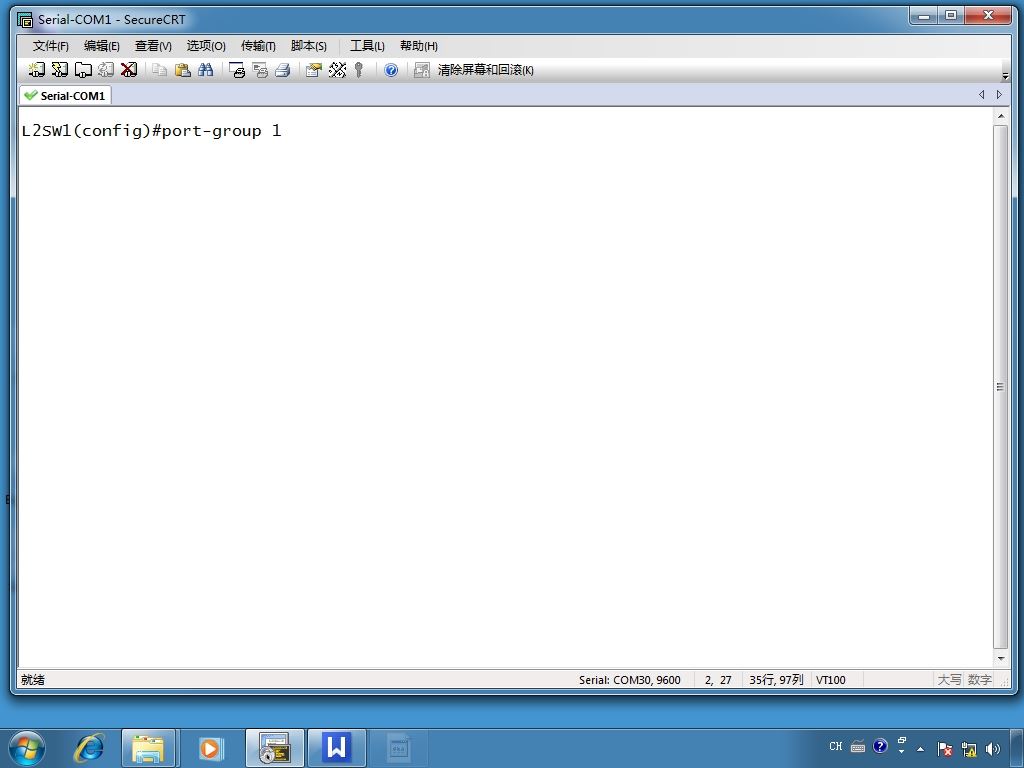Screen dimensions: 1024x768
Task: Click the '大写' caps lock indicator
Action: tap(950, 680)
